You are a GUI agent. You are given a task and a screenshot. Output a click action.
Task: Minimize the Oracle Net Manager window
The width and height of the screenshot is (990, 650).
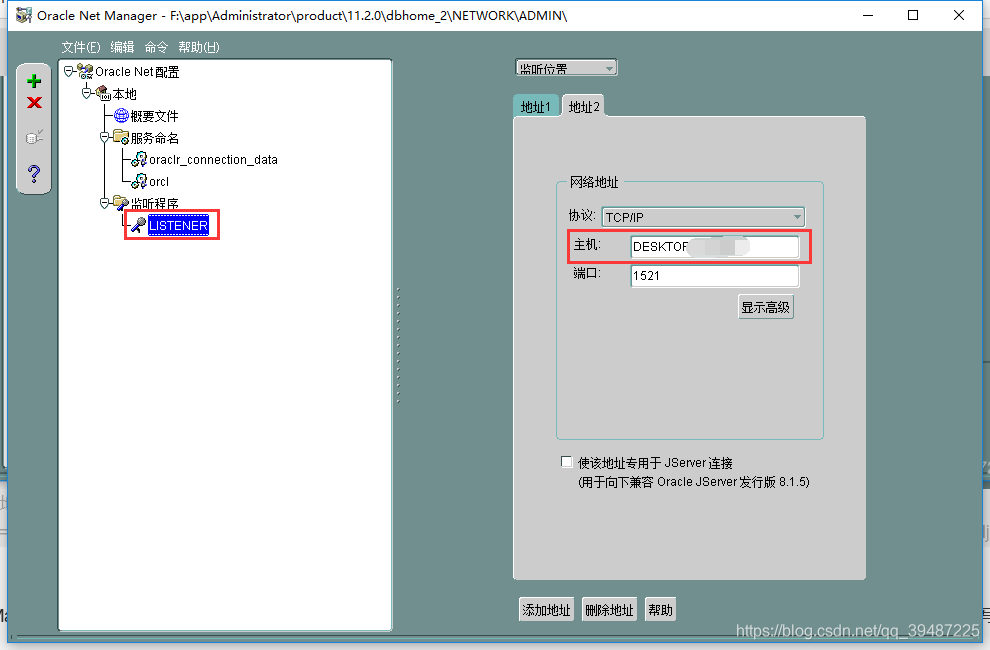point(868,15)
